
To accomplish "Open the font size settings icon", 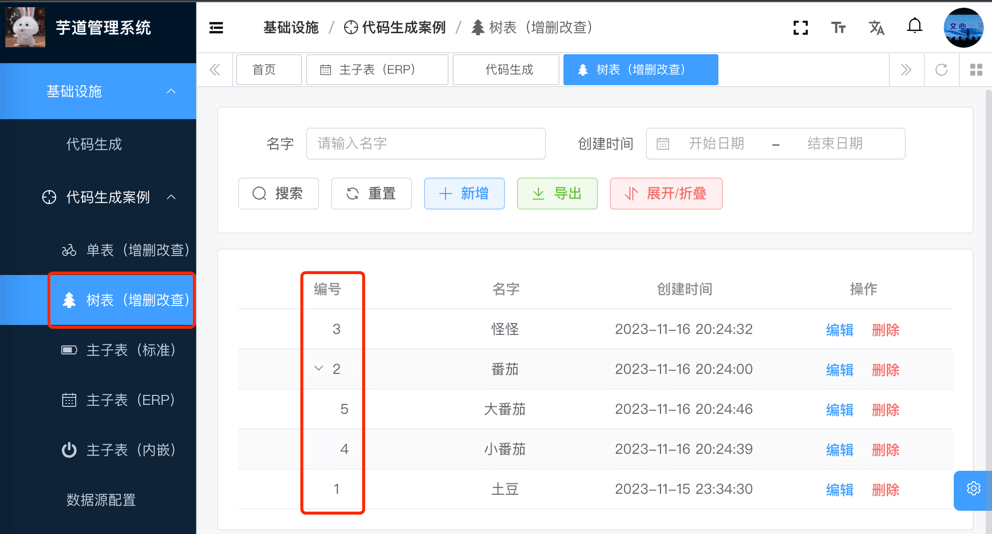I will [x=838, y=28].
